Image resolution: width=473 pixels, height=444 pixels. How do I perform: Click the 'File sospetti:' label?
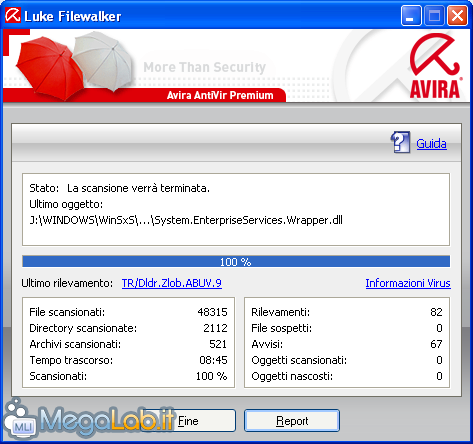pos(281,328)
